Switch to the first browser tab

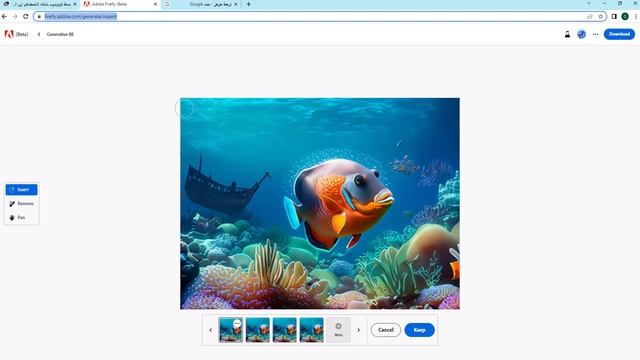tap(40, 4)
